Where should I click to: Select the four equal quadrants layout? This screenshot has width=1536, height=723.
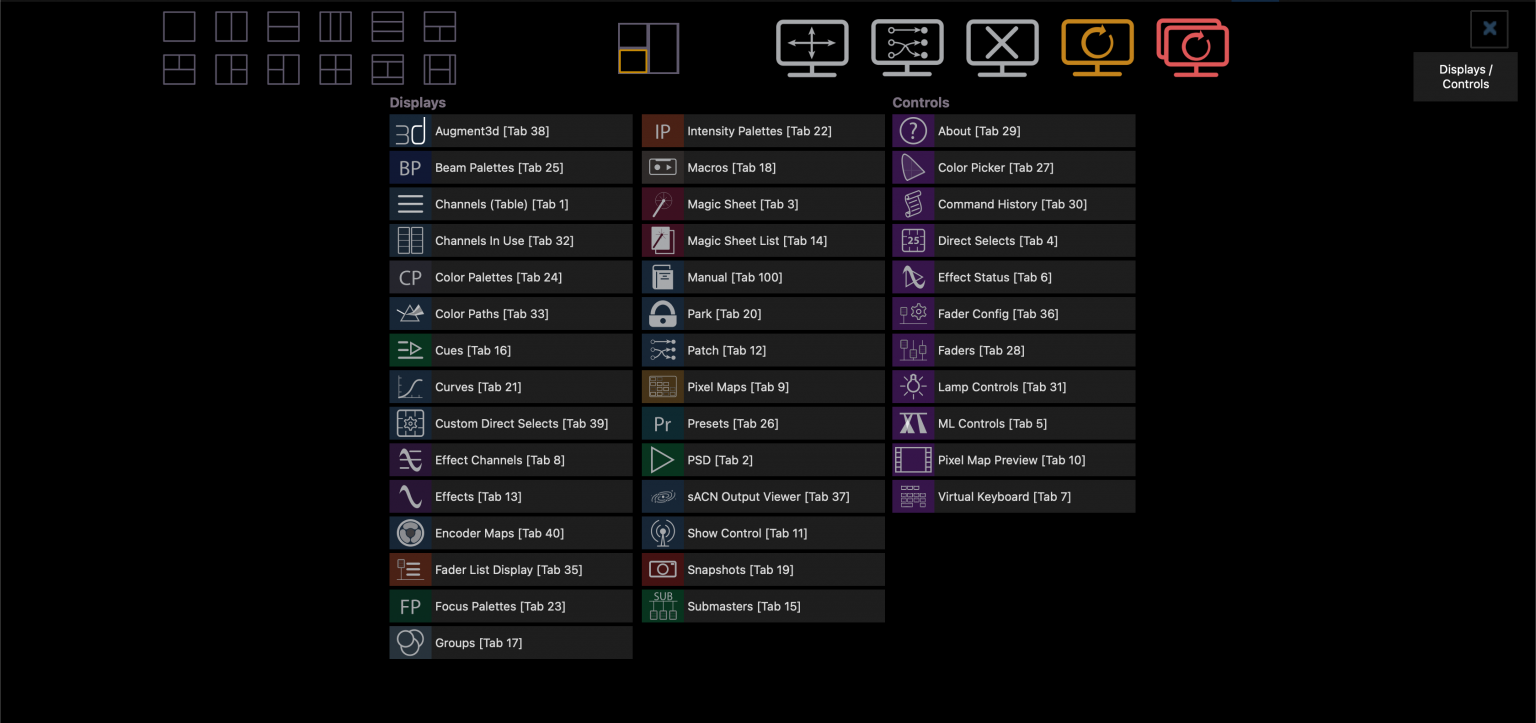[x=336, y=70]
